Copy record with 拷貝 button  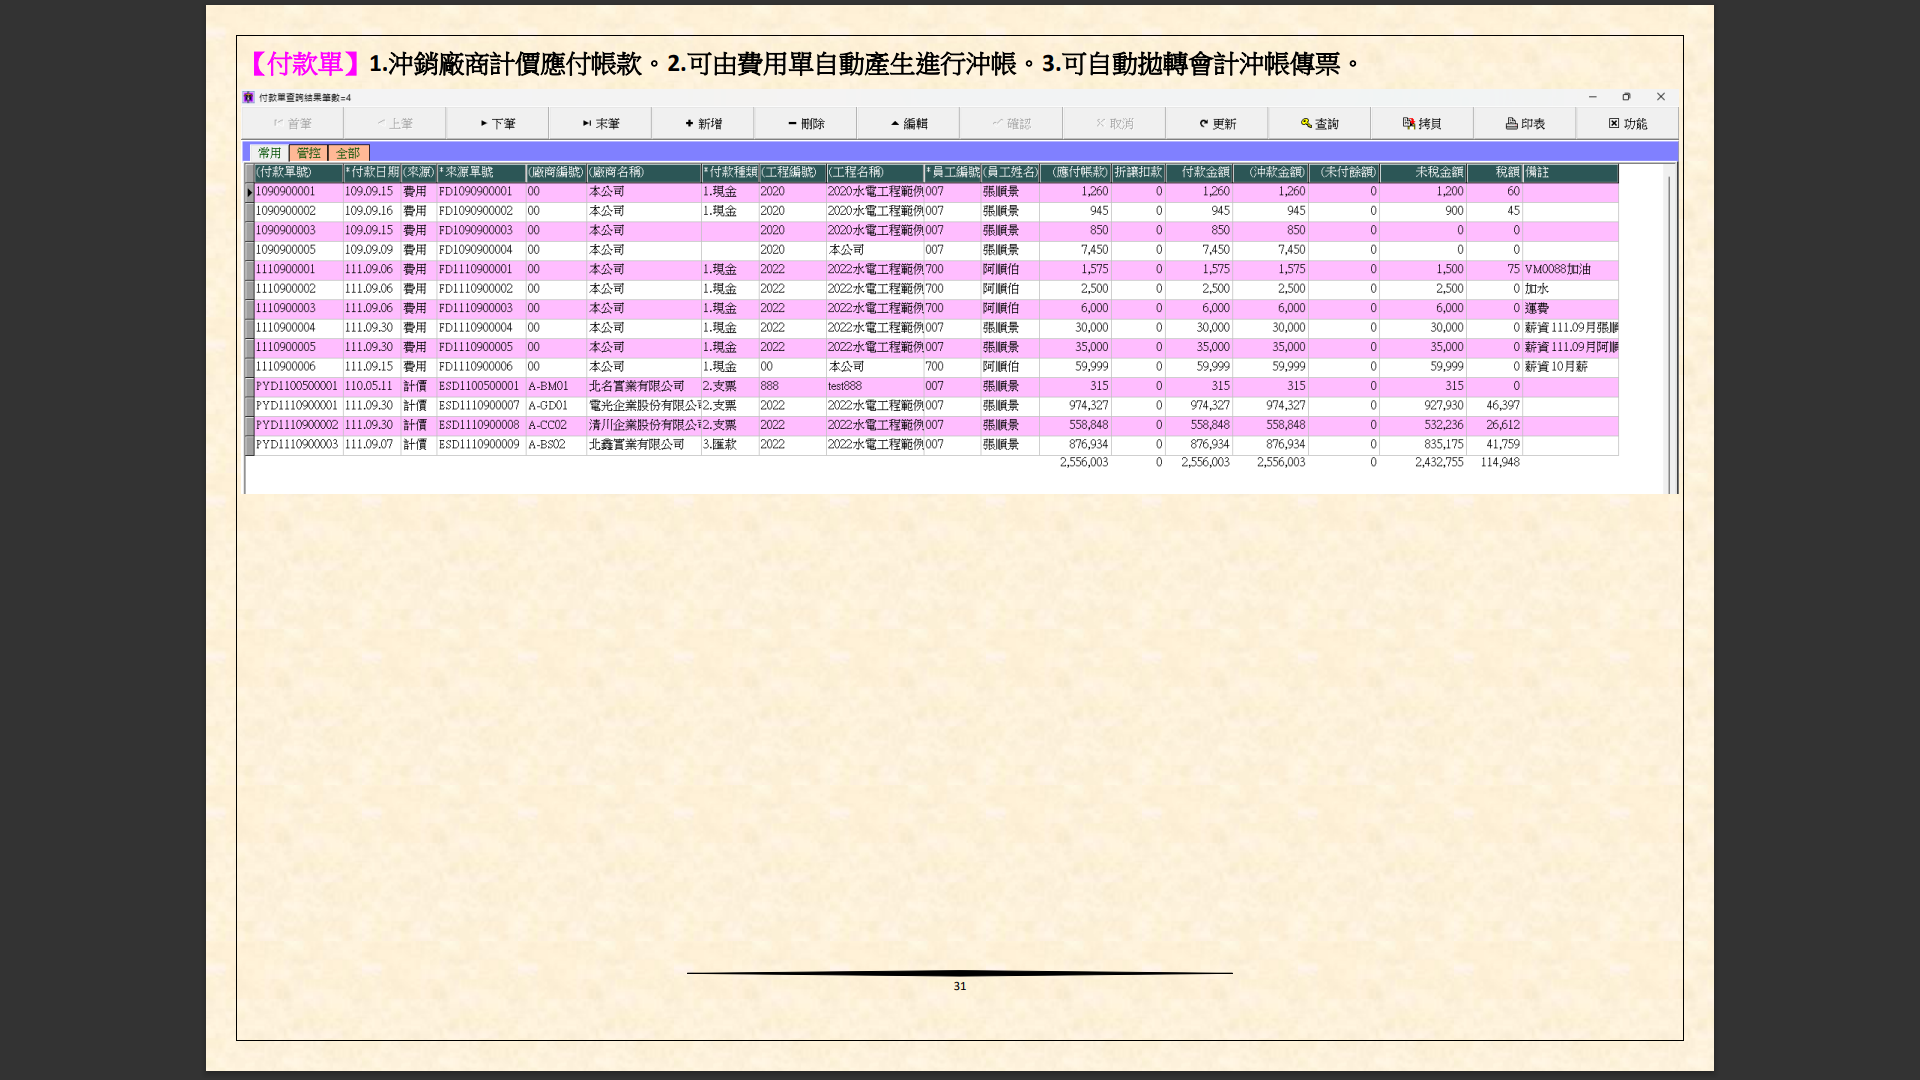[x=1421, y=124]
